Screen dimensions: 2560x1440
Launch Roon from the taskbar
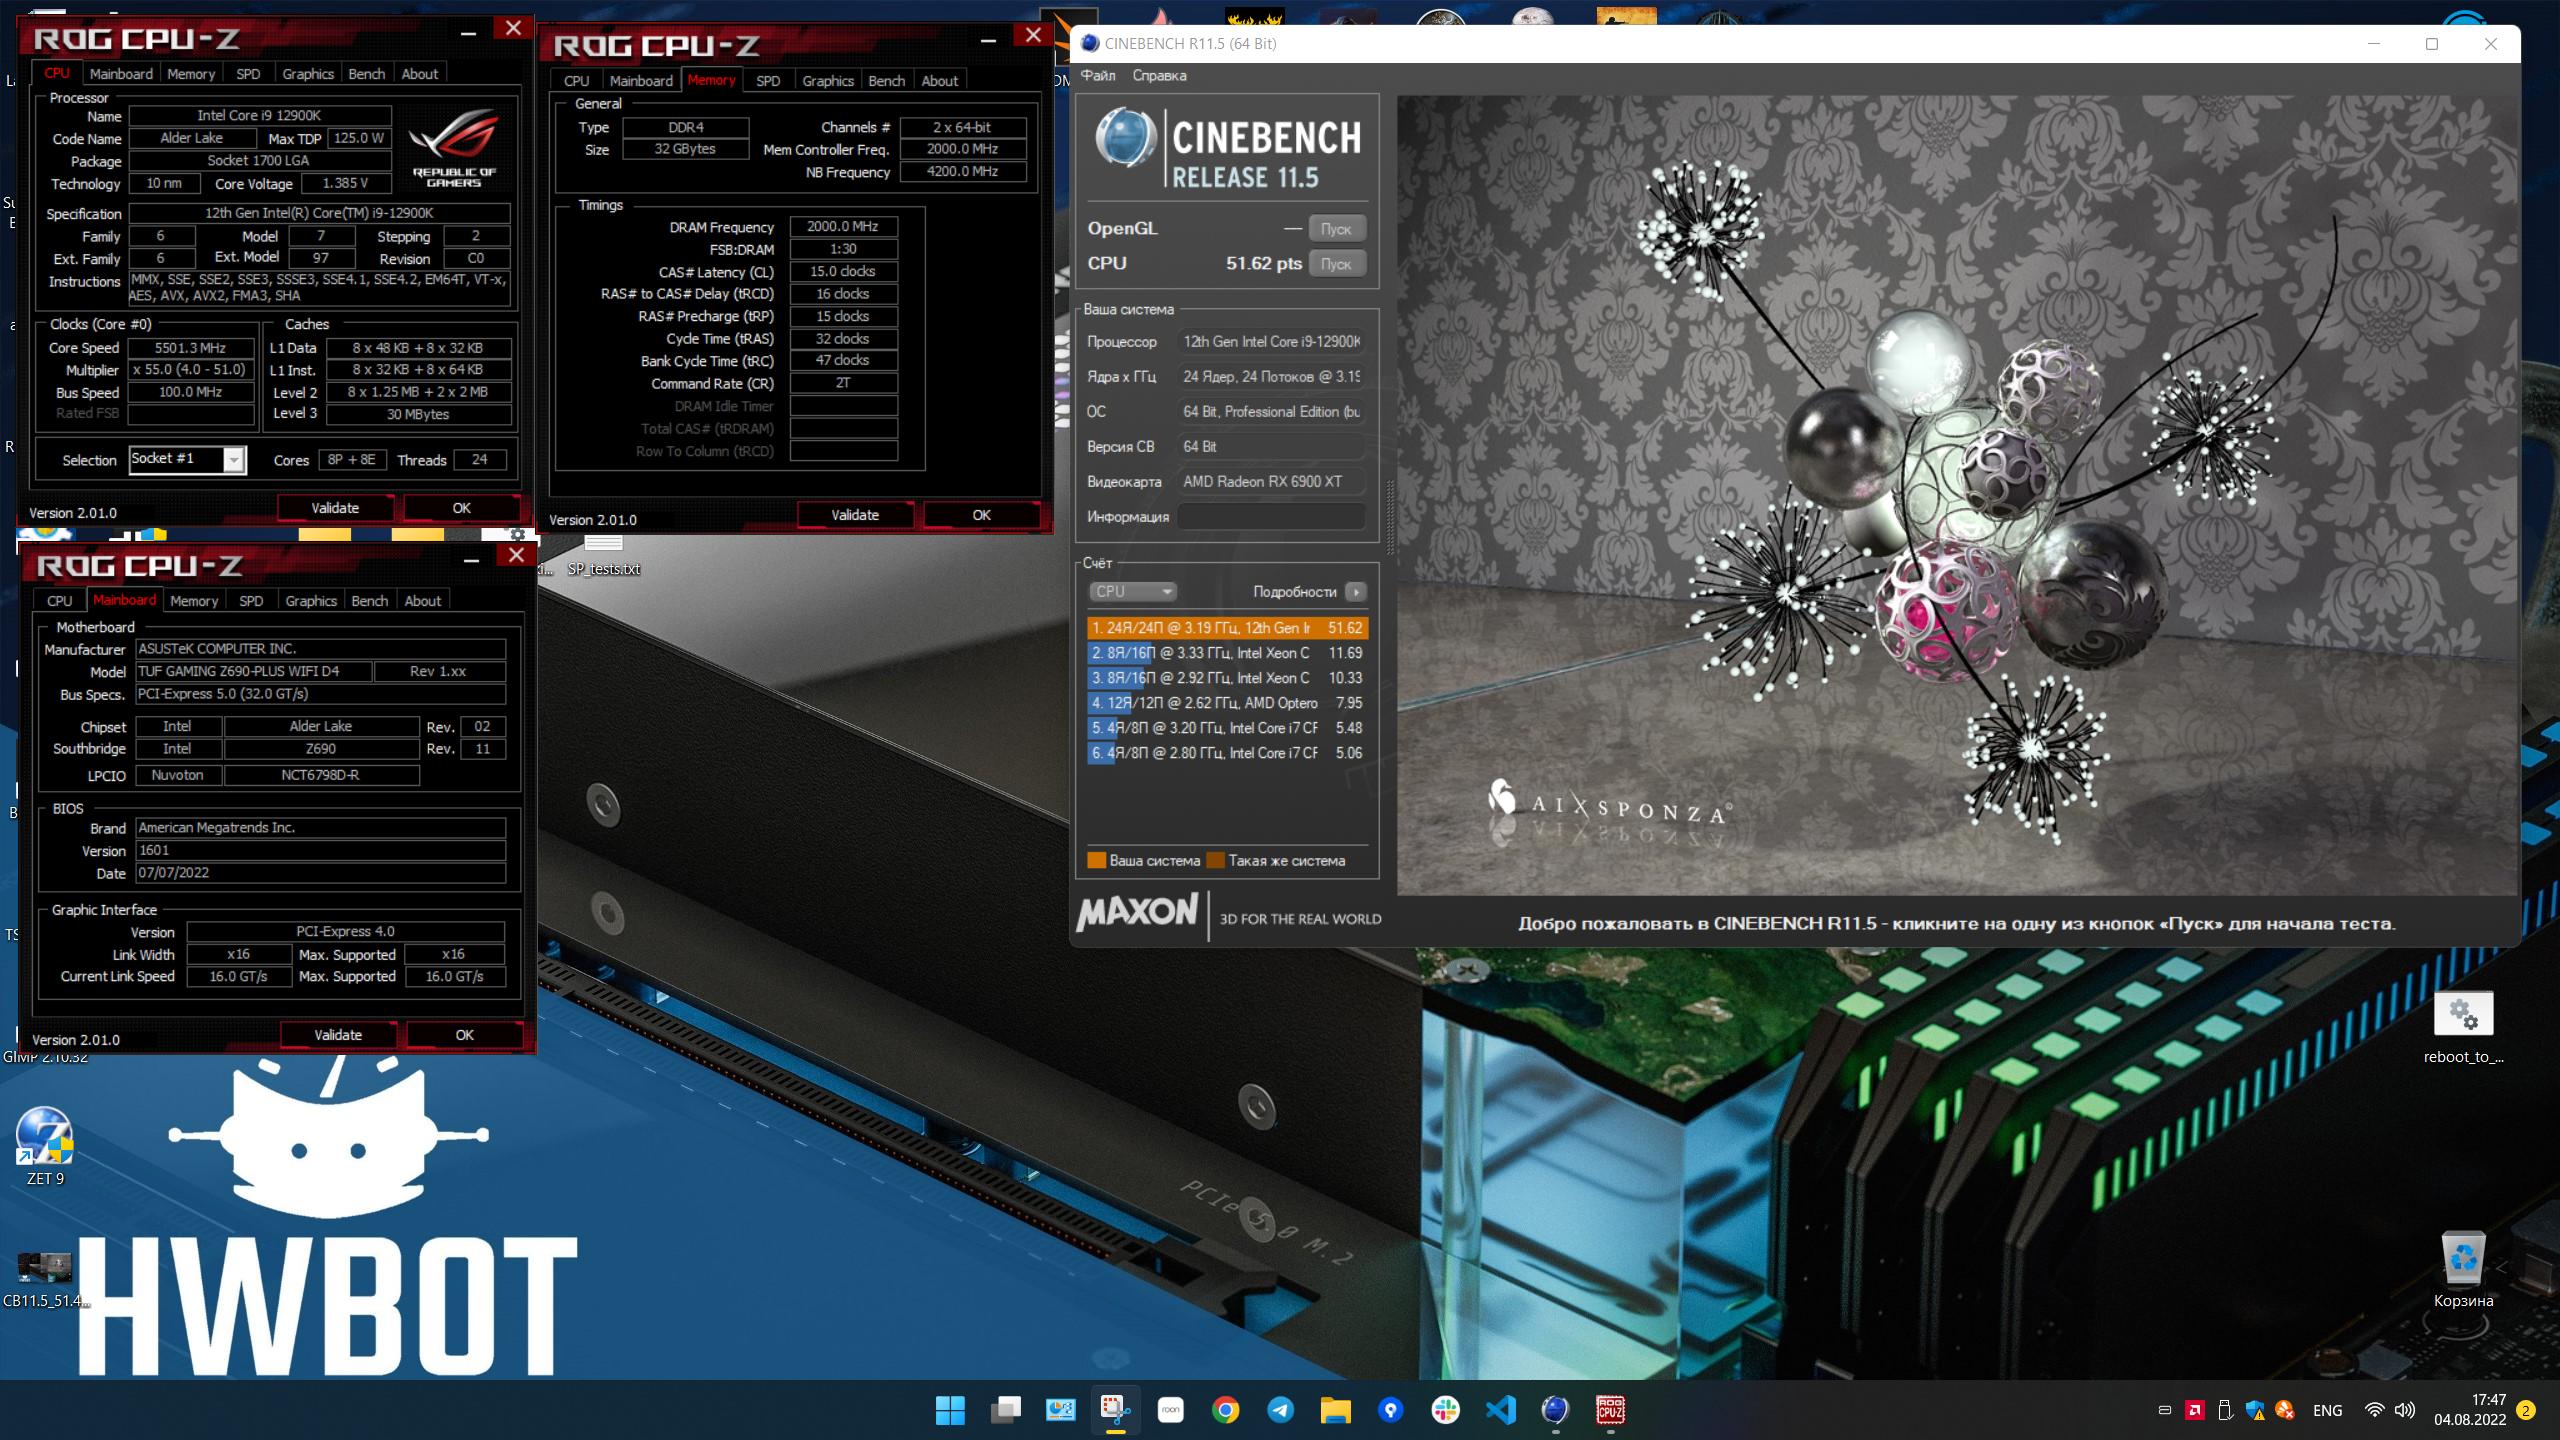1170,1410
